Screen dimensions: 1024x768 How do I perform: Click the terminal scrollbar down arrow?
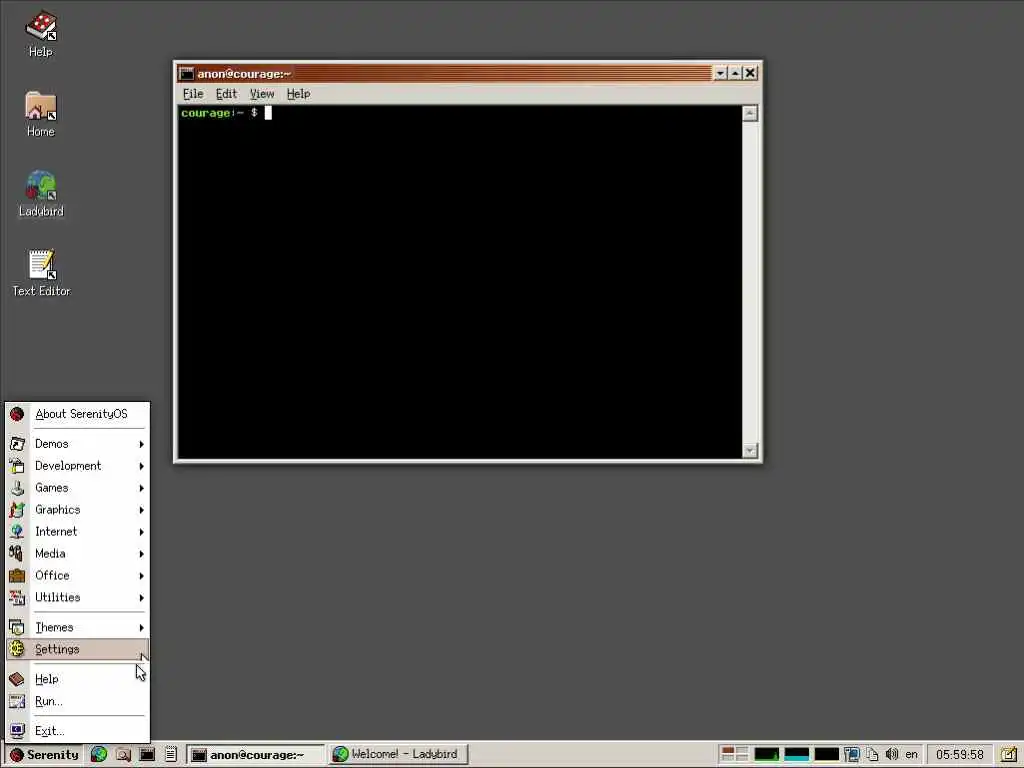coord(750,451)
